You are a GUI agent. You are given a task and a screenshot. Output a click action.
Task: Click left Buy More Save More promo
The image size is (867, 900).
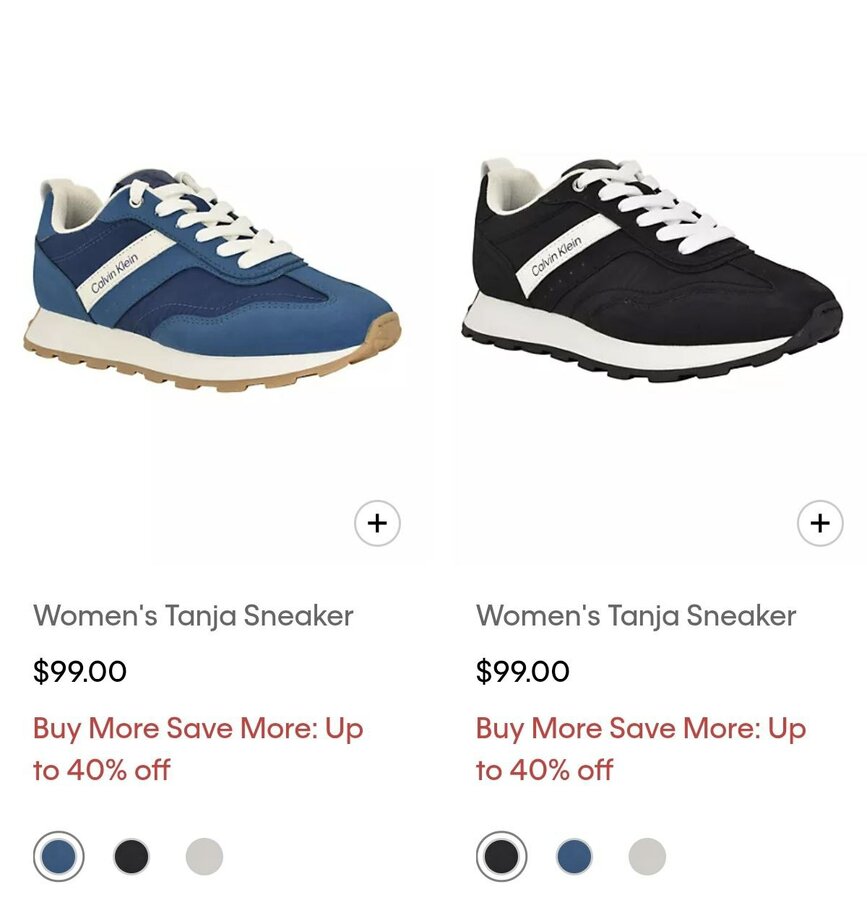point(198,749)
